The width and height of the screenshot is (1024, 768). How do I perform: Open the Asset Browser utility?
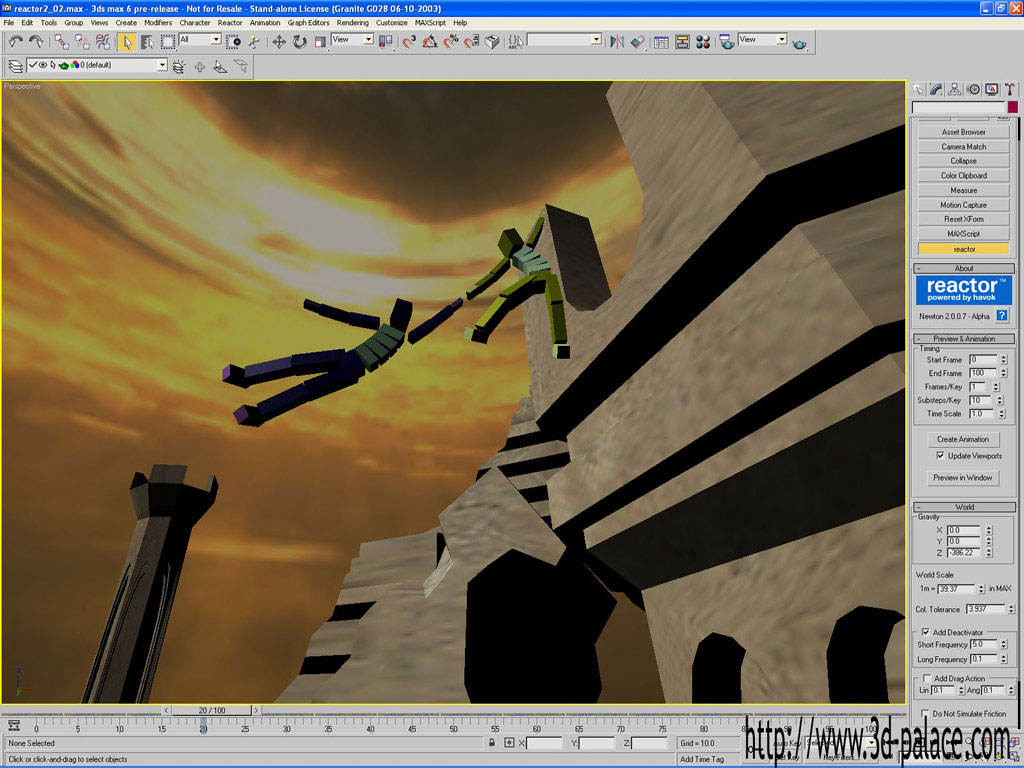[x=963, y=132]
